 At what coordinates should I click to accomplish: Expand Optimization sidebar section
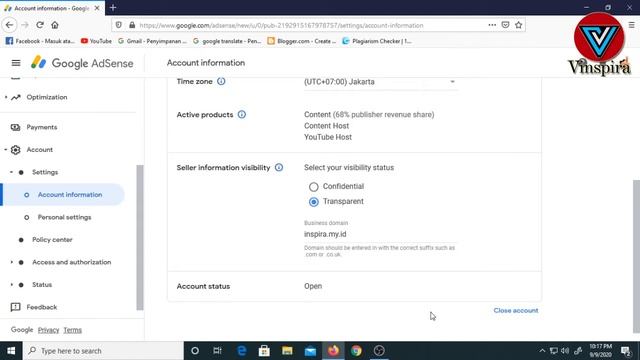click(6, 97)
